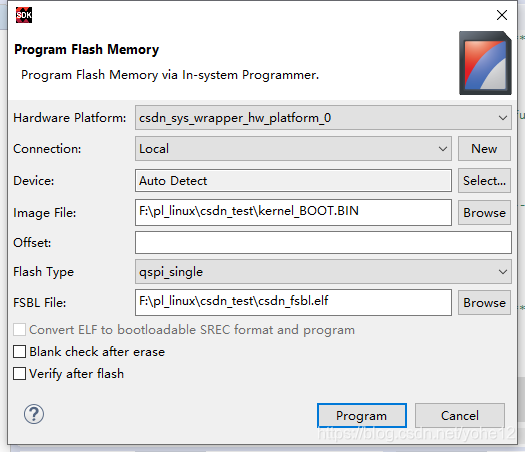The height and width of the screenshot is (452, 525).
Task: Open the Connection dropdown showing Local
Action: click(293, 148)
